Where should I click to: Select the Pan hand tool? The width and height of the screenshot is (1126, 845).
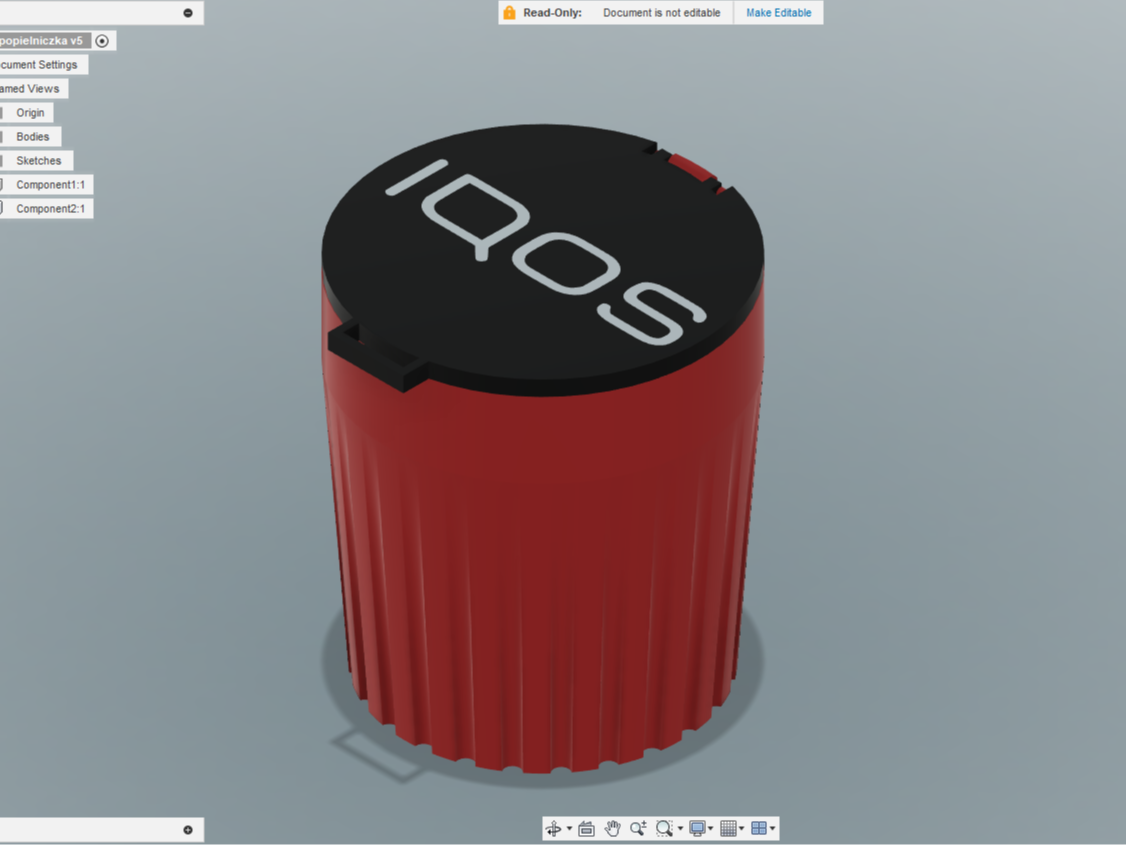pos(612,828)
